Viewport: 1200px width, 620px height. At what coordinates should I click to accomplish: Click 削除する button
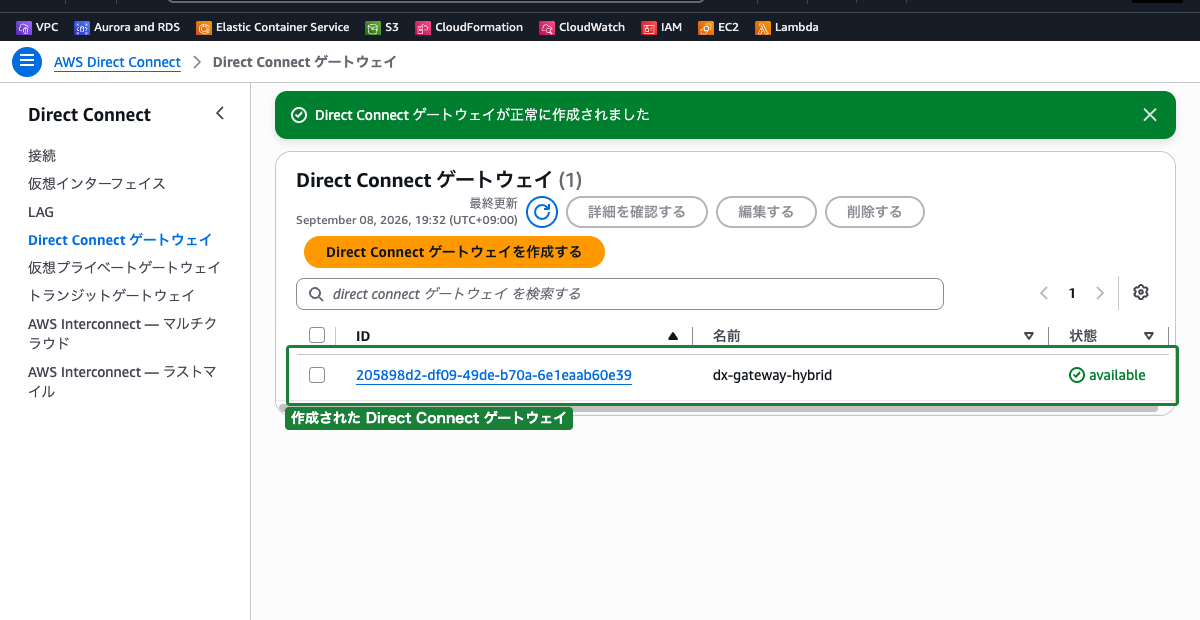874,212
